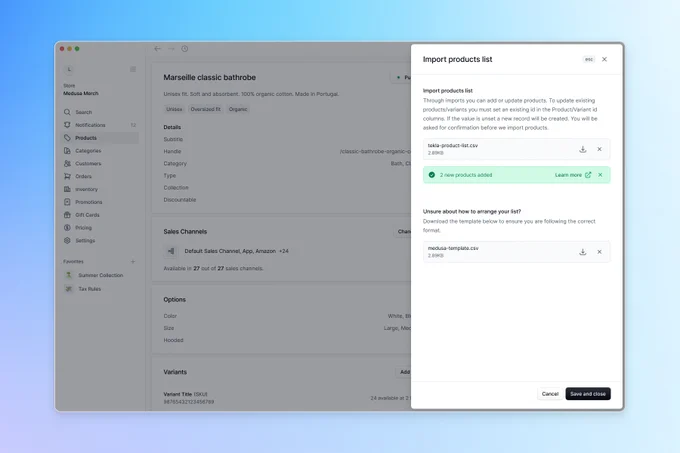This screenshot has height=453, width=680.
Task: Click the sales channel icon
Action: pyautogui.click(x=171, y=251)
